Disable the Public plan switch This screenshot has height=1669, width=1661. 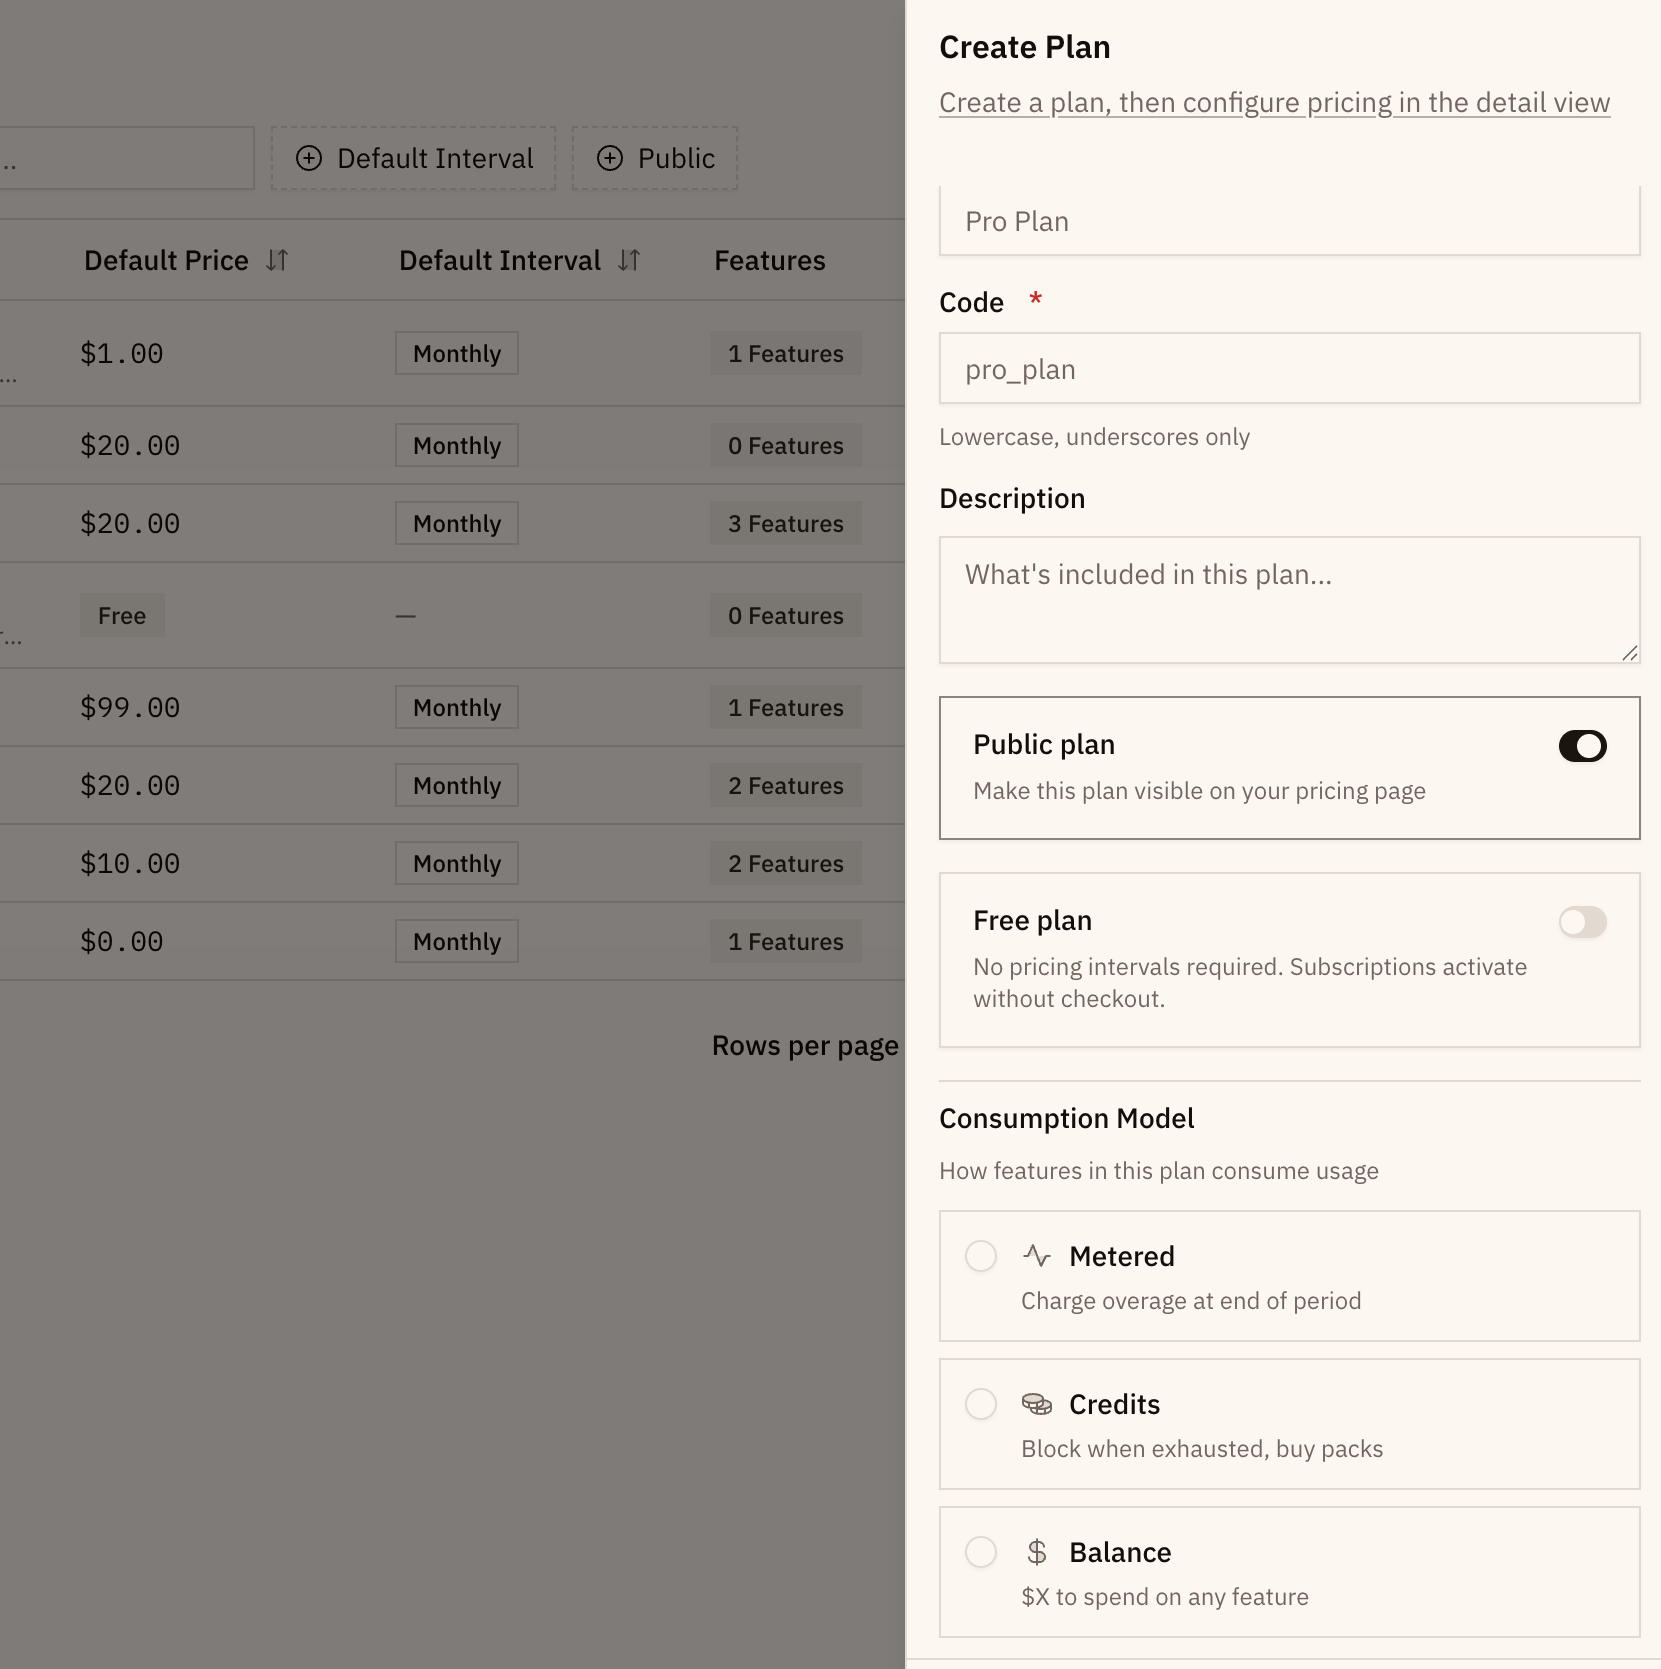click(x=1582, y=746)
